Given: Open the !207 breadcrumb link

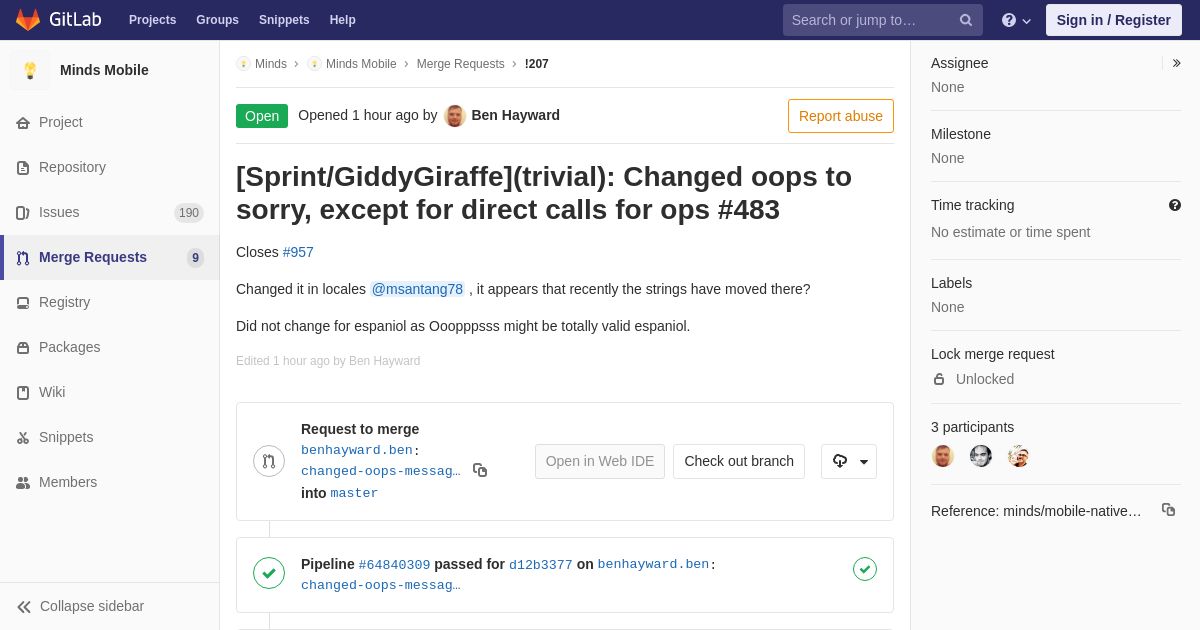Looking at the screenshot, I should (x=537, y=64).
